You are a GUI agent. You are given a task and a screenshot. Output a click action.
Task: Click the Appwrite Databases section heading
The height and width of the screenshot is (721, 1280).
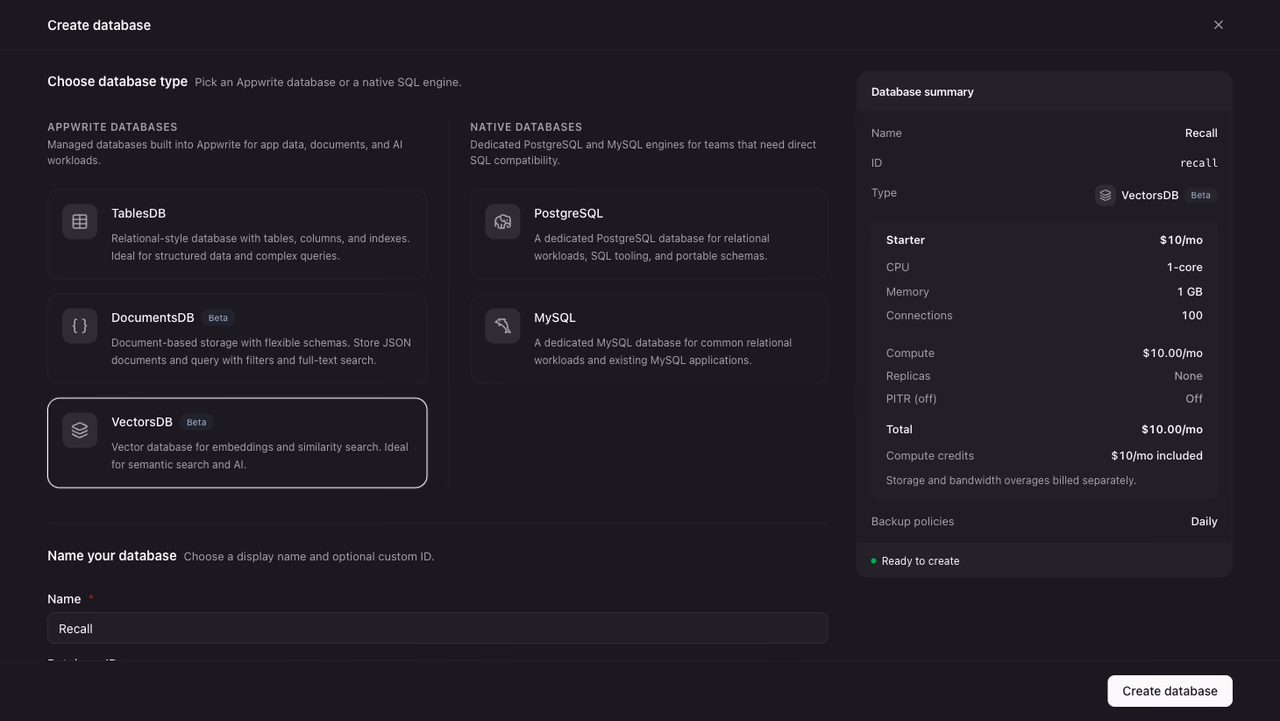click(x=112, y=127)
